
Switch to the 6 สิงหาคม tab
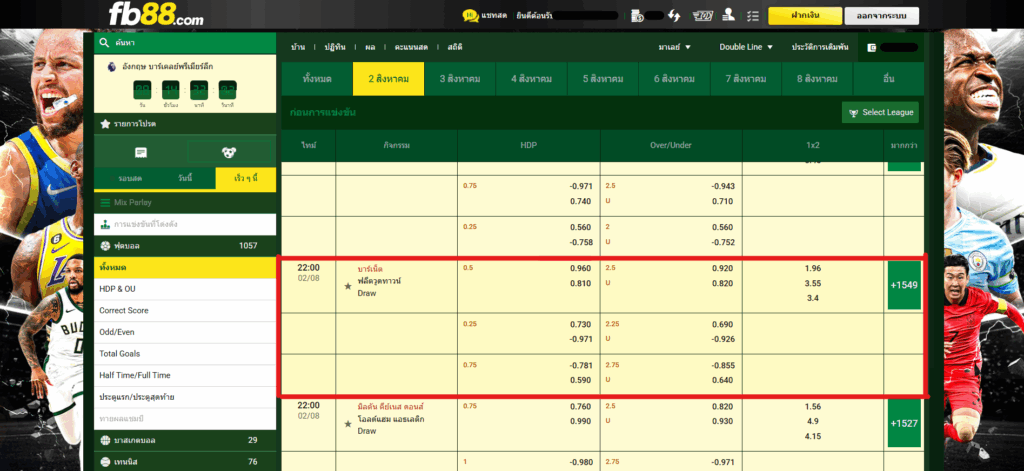pyautogui.click(x=674, y=79)
